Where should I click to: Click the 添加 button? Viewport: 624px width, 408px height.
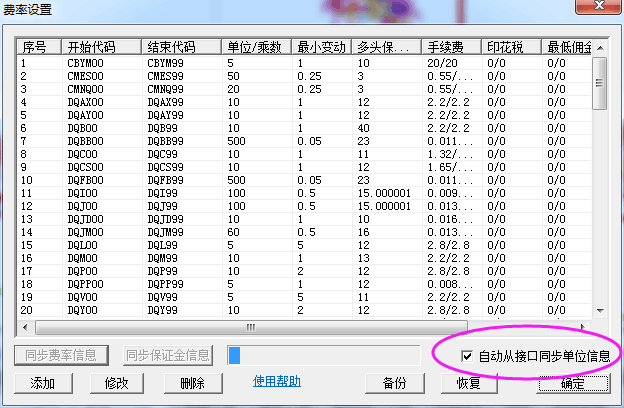coord(43,383)
